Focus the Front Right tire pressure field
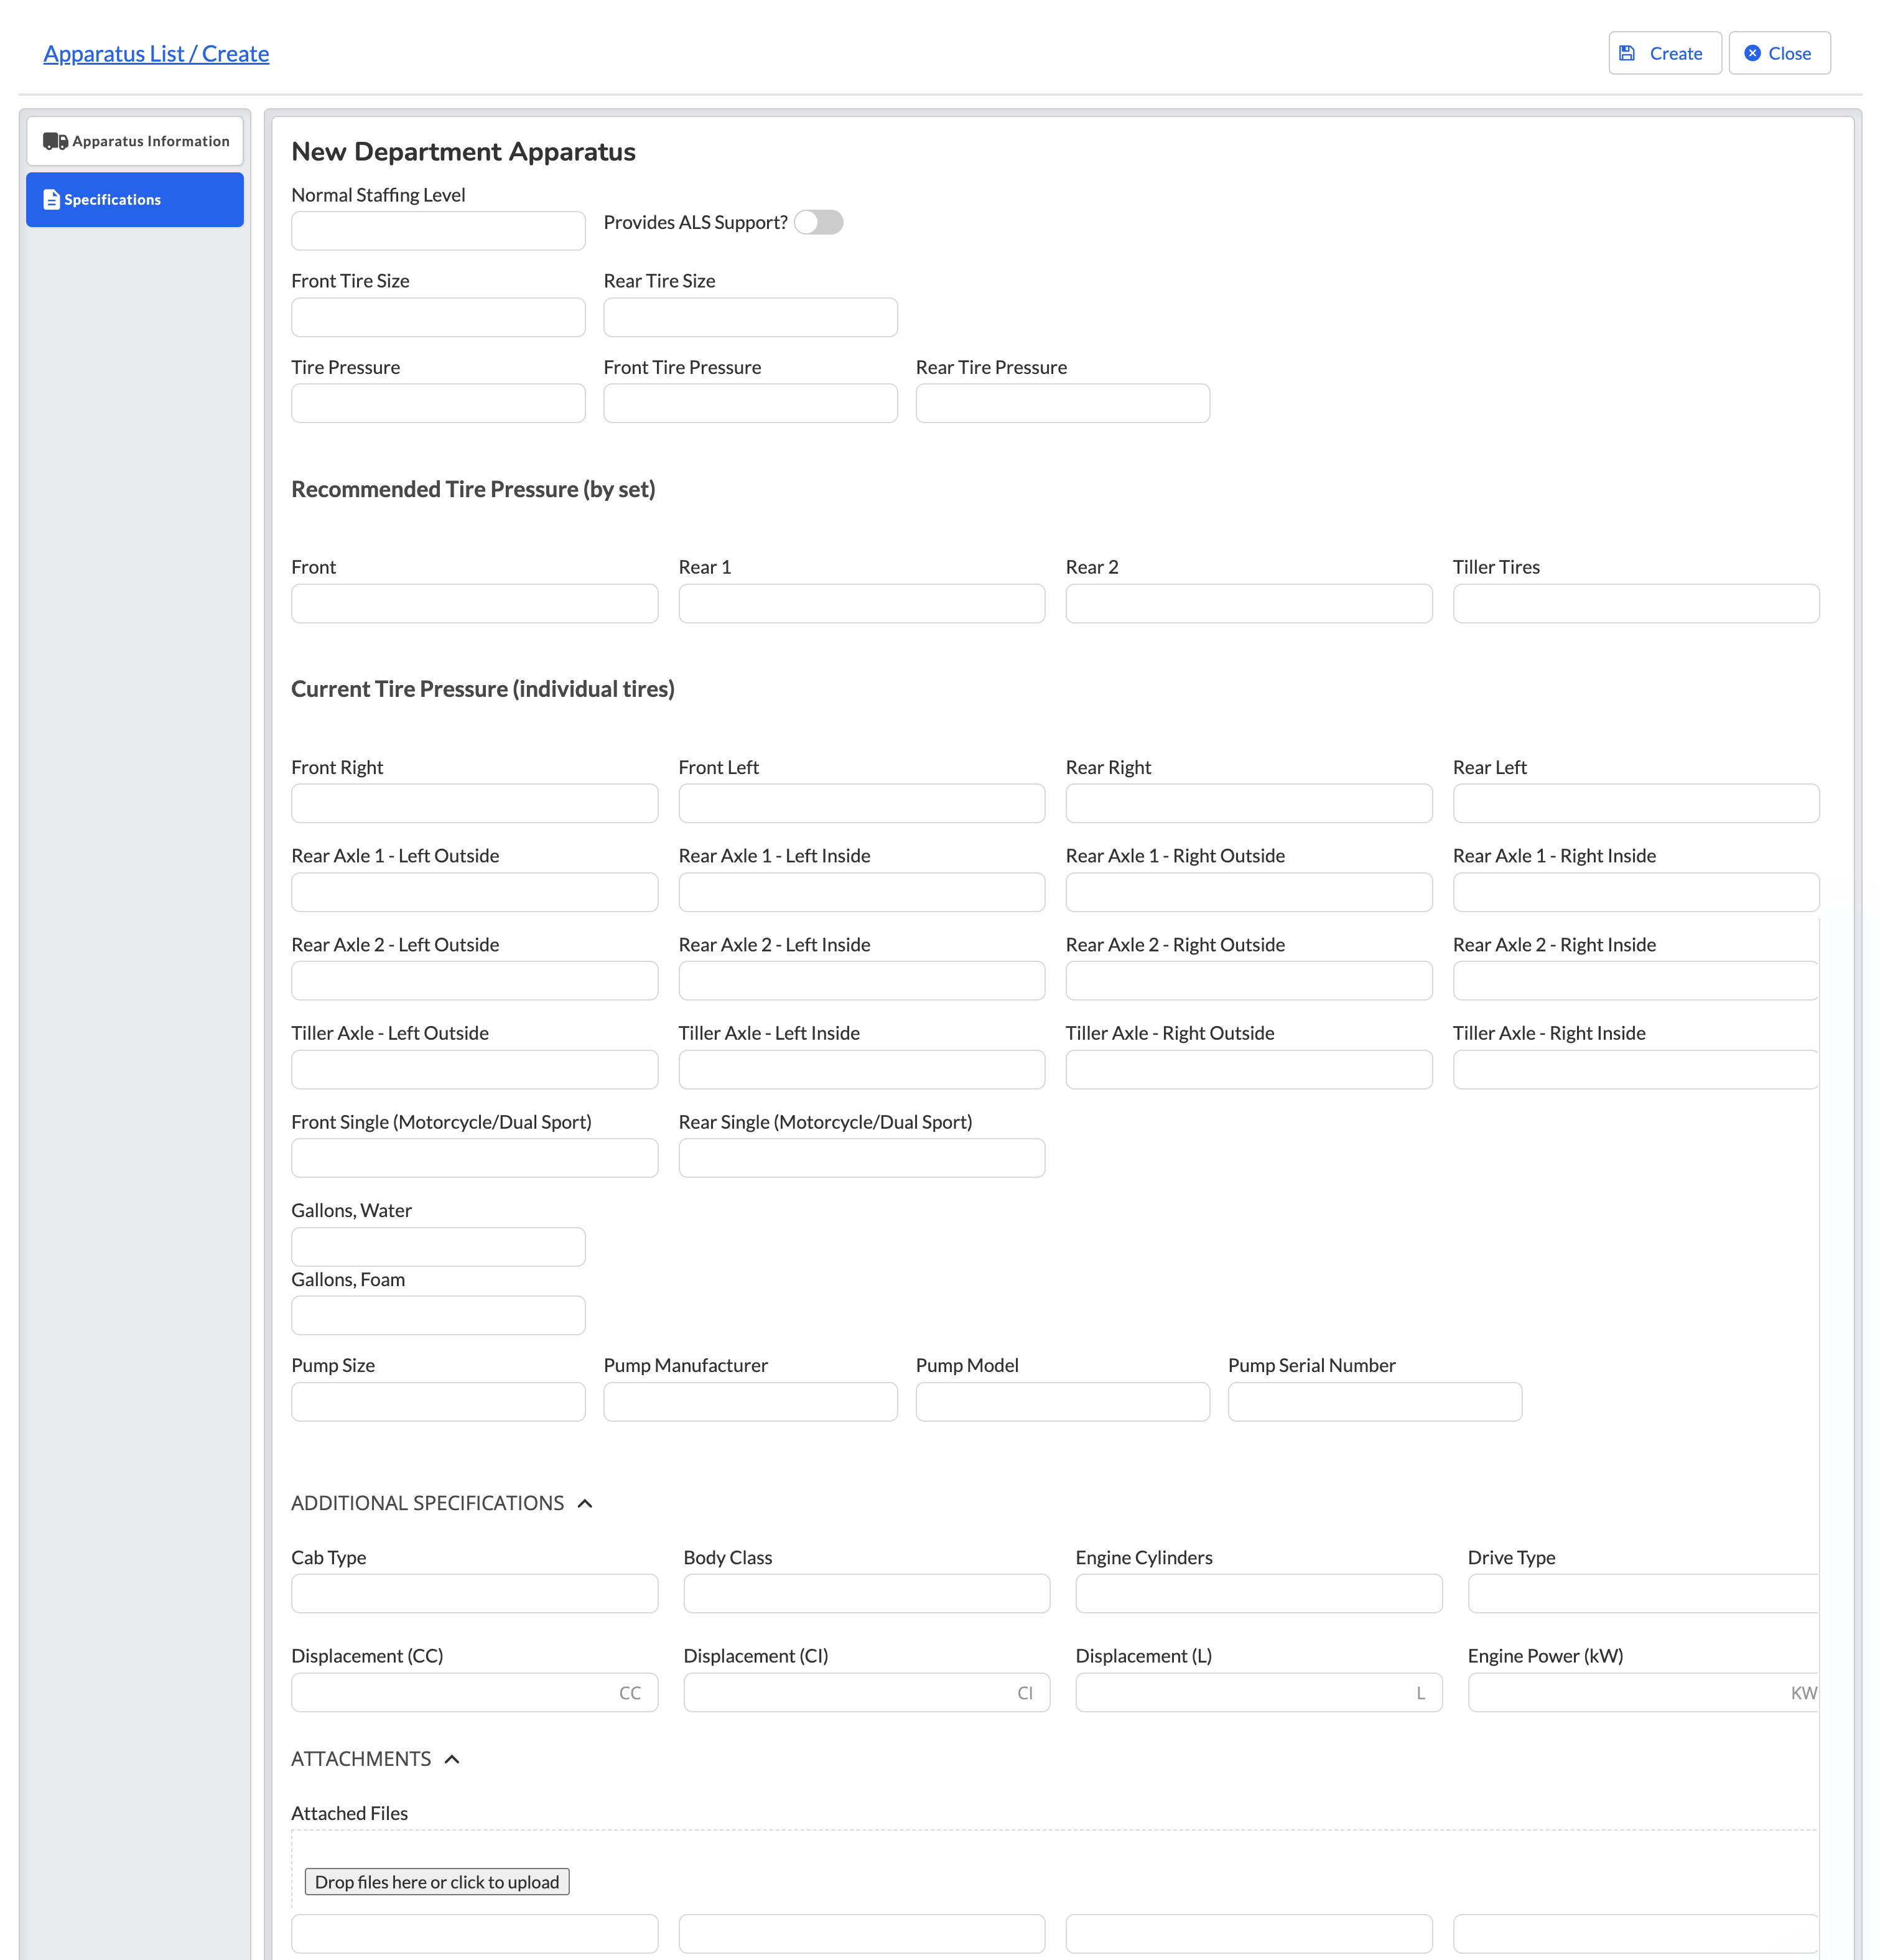The width and height of the screenshot is (1880, 1960). point(474,803)
